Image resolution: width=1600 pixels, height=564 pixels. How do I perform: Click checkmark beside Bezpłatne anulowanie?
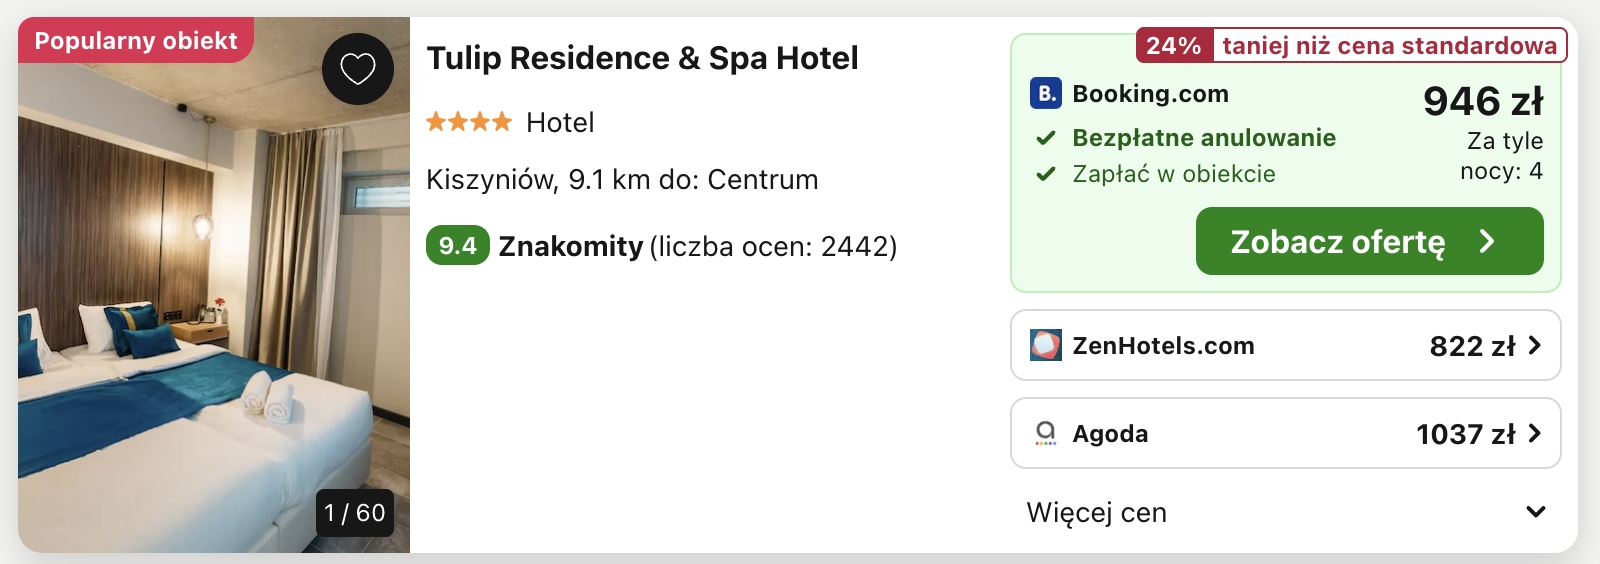coord(1046,138)
